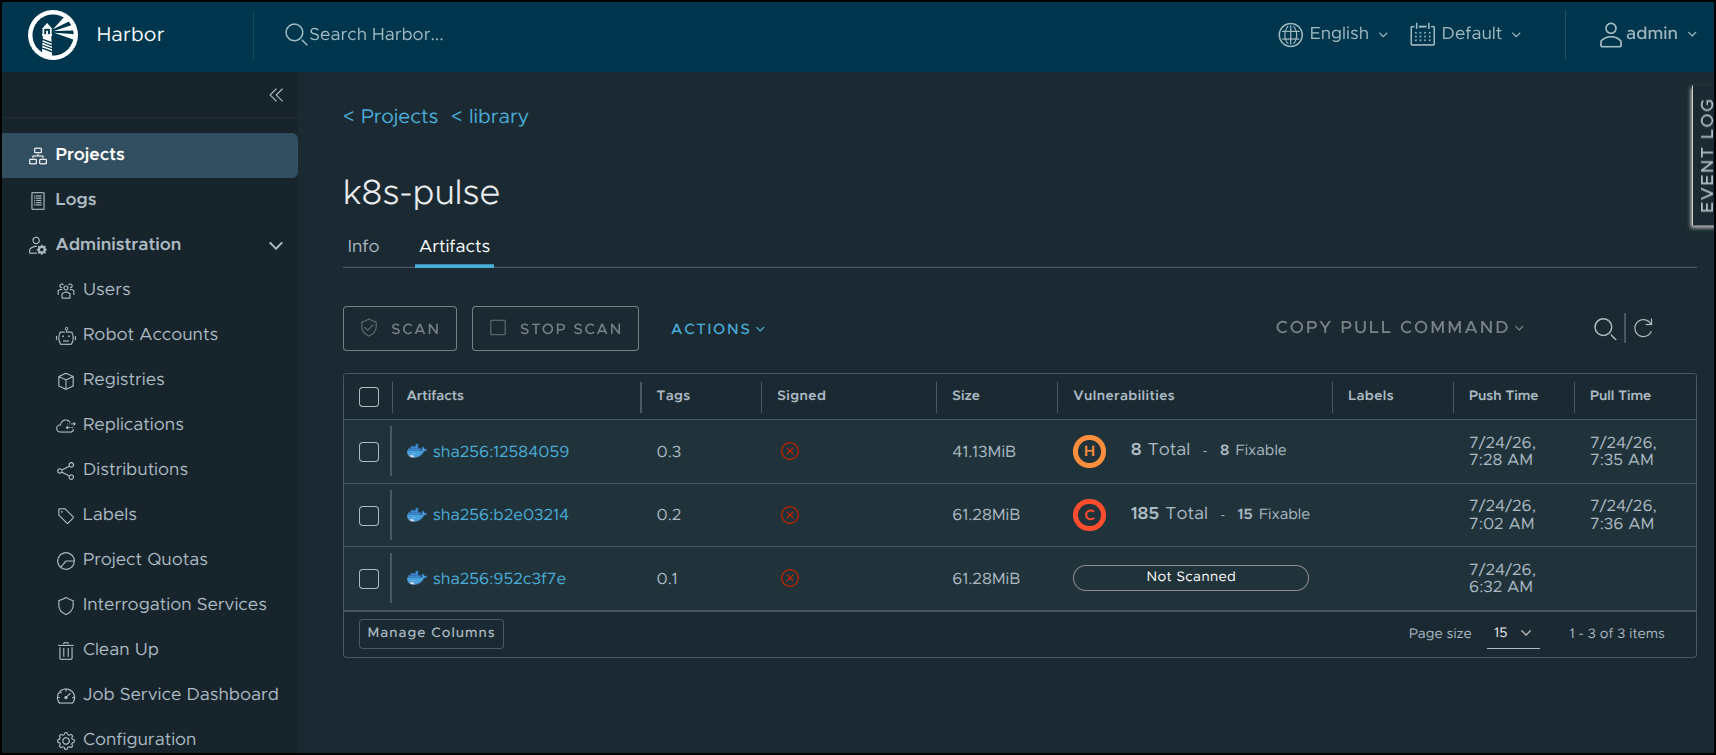Refresh the artifacts list
The width and height of the screenshot is (1716, 755).
point(1643,328)
